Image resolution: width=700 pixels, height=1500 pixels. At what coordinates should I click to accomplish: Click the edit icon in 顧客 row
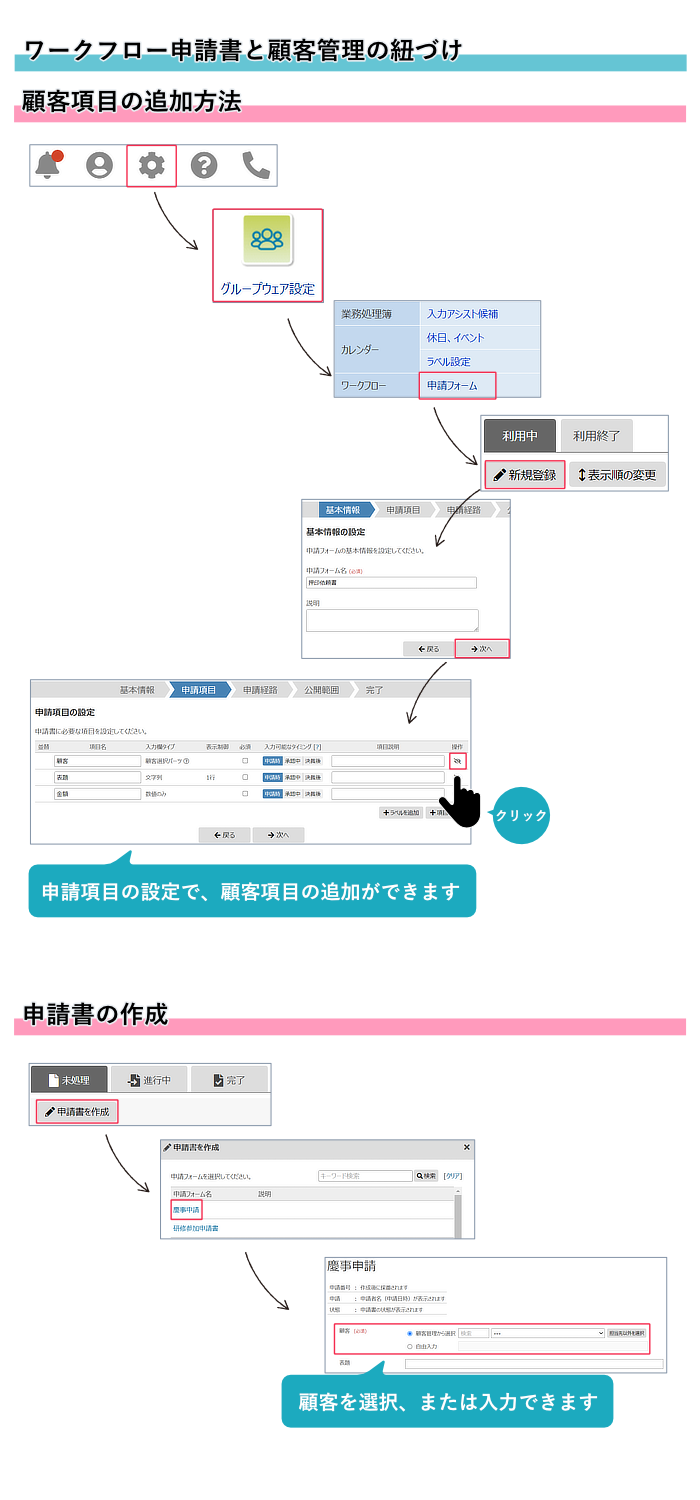[x=457, y=761]
